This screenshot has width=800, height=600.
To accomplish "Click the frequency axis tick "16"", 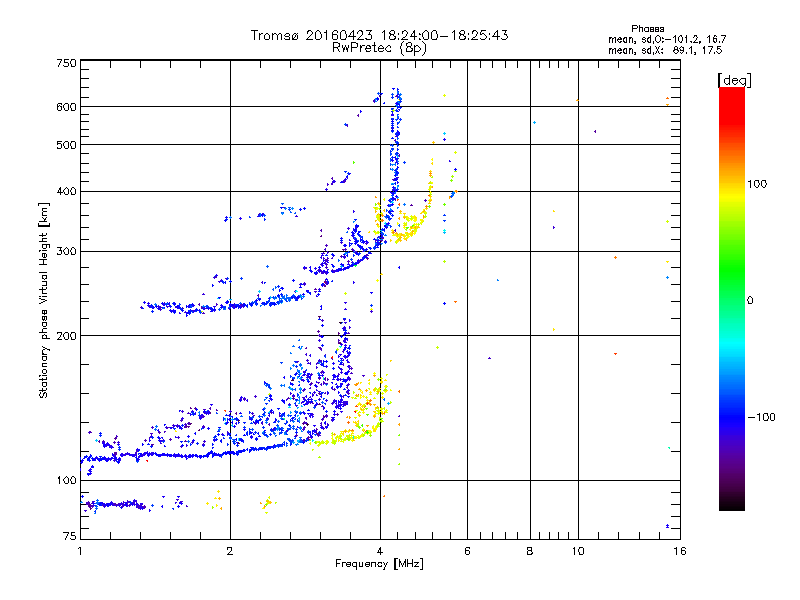I will [680, 551].
